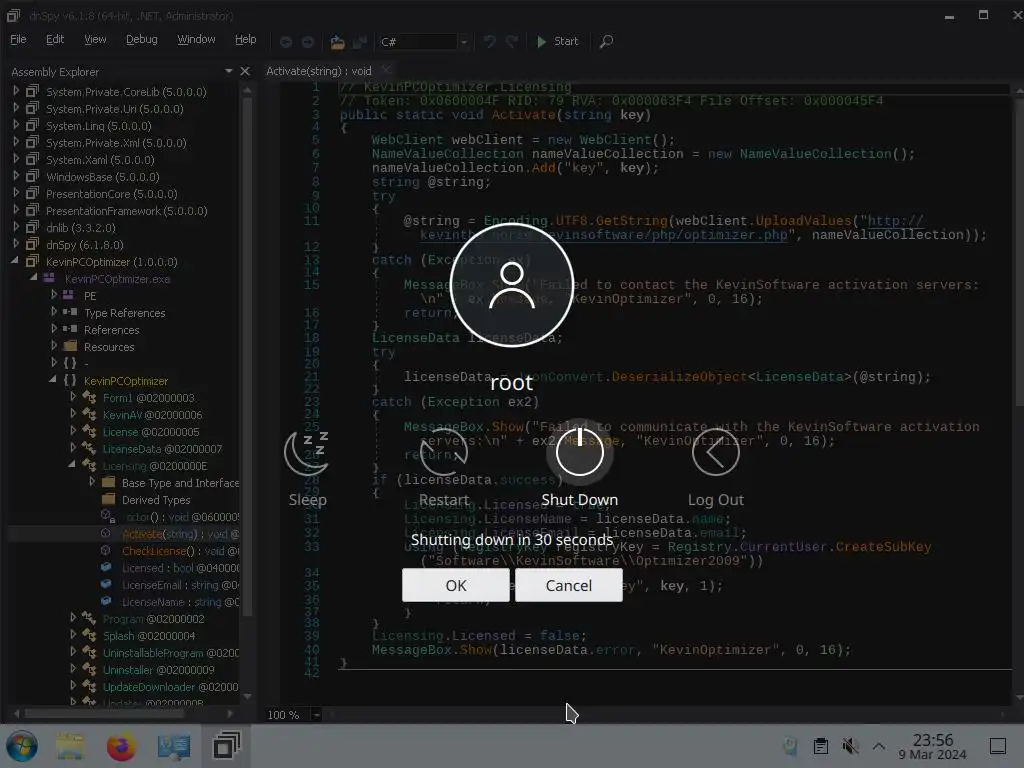Open the 100 % zoom level dropdown
Viewport: 1024px width, 768px height.
tap(315, 714)
